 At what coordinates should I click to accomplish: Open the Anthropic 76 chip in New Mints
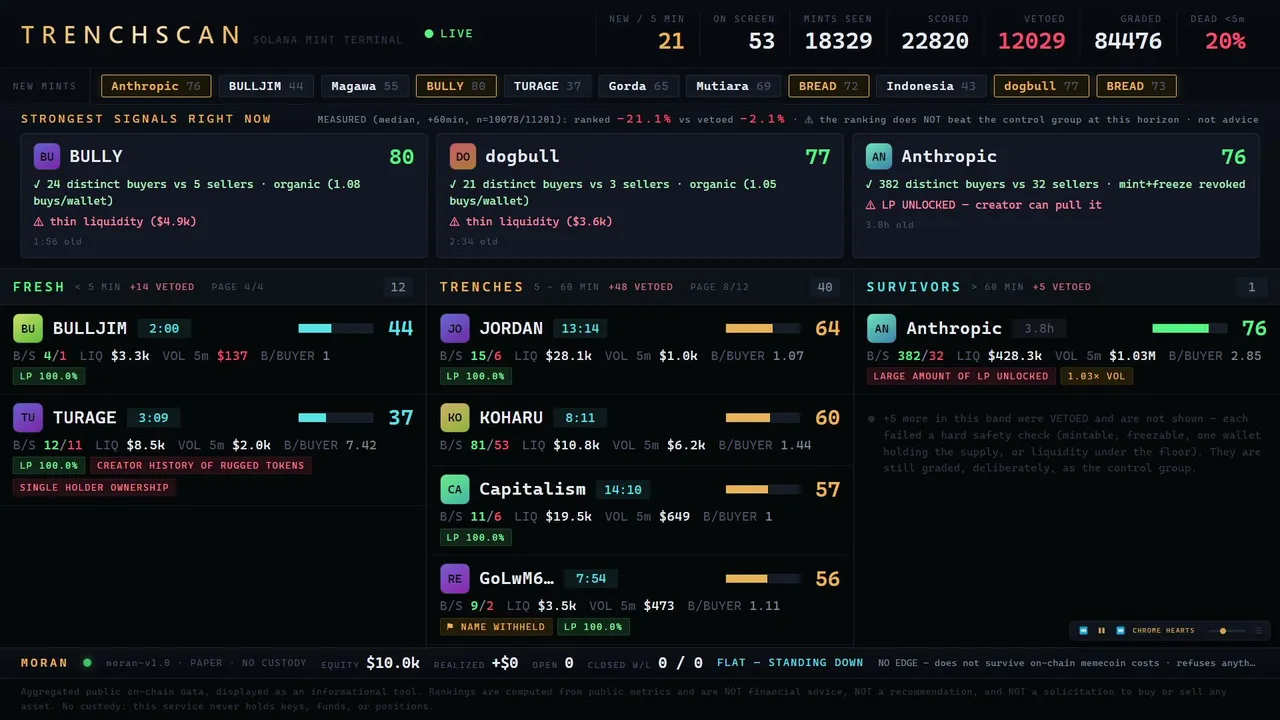[156, 86]
